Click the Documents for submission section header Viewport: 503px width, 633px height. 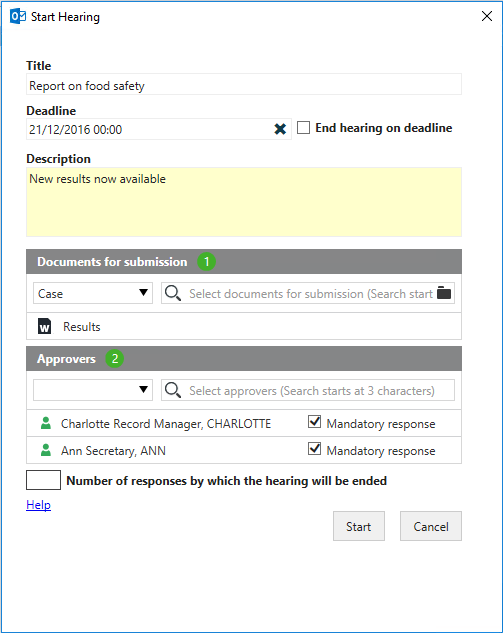pyautogui.click(x=244, y=262)
